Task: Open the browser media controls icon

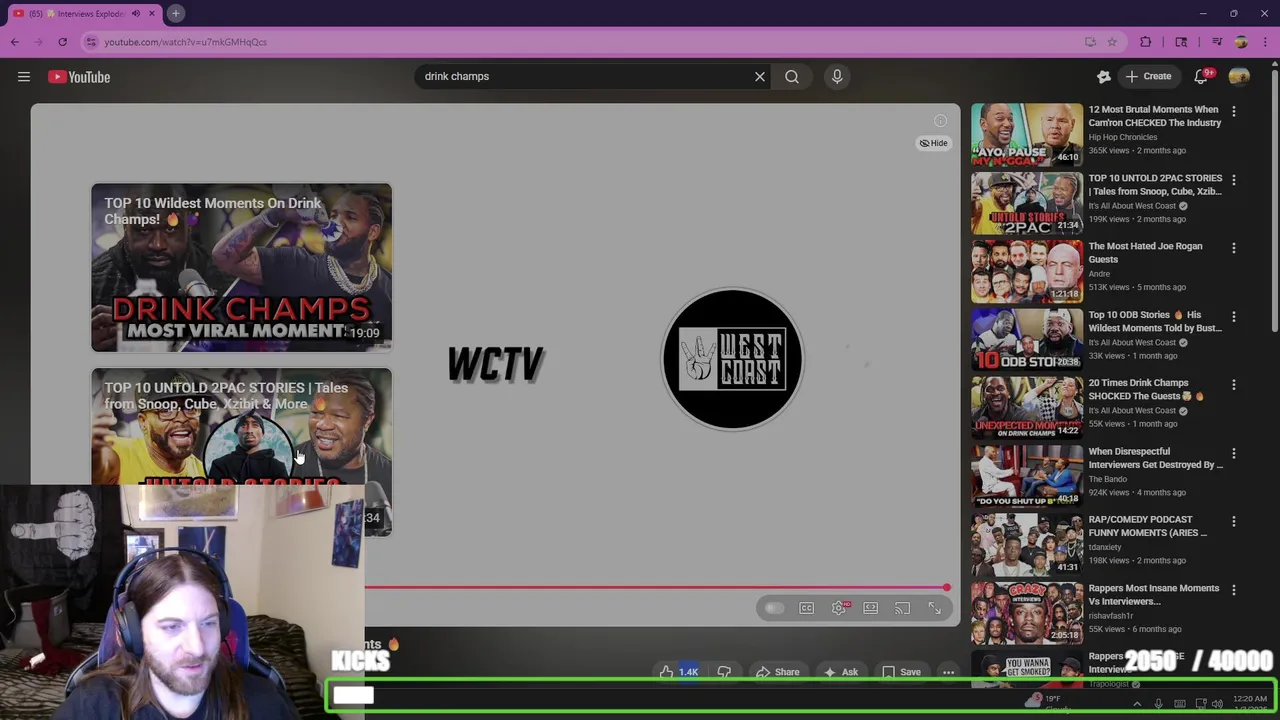Action: [1217, 42]
